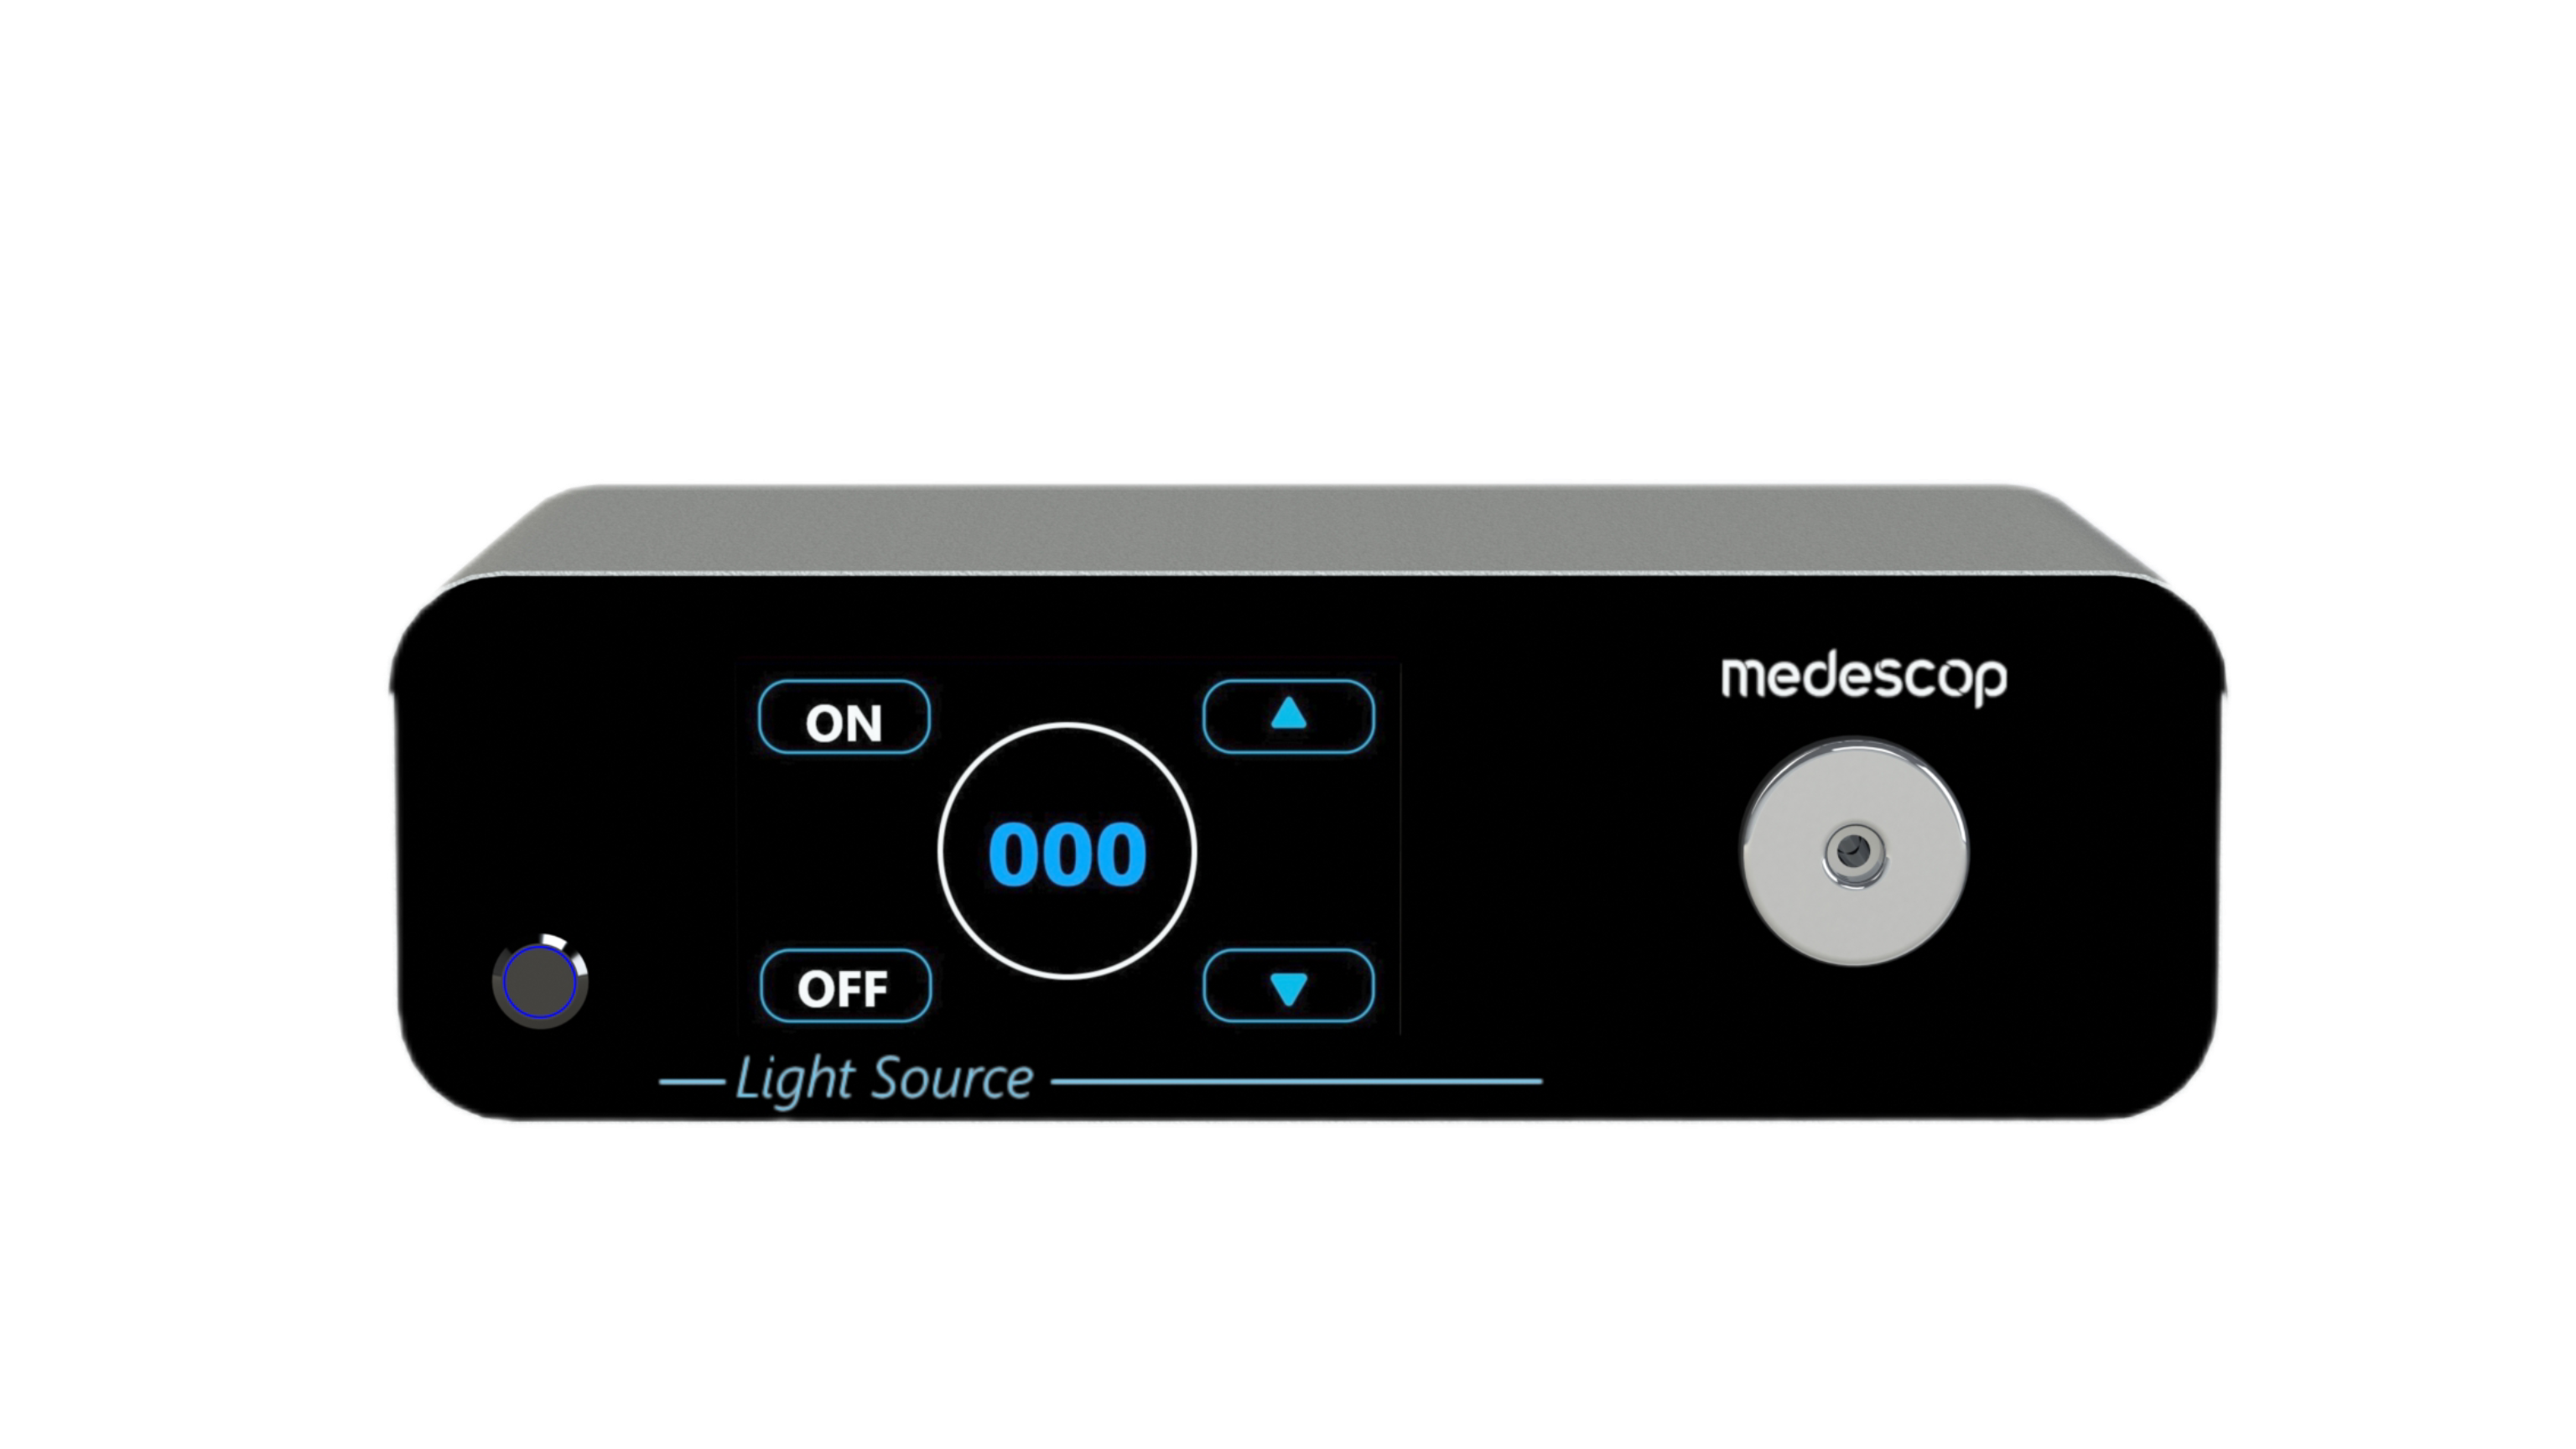Increase brightness with the up triangle button
The width and height of the screenshot is (2576, 1449).
coord(1288,716)
